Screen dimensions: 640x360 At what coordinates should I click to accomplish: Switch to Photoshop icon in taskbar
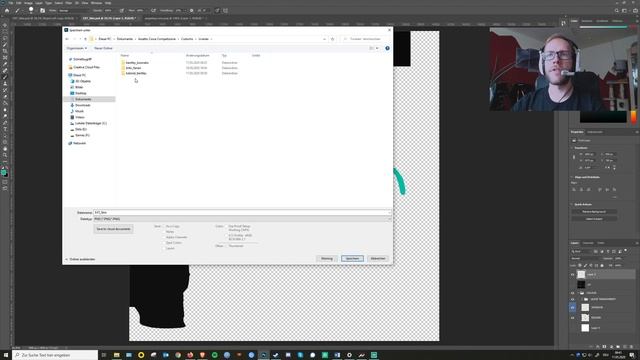tap(264, 355)
